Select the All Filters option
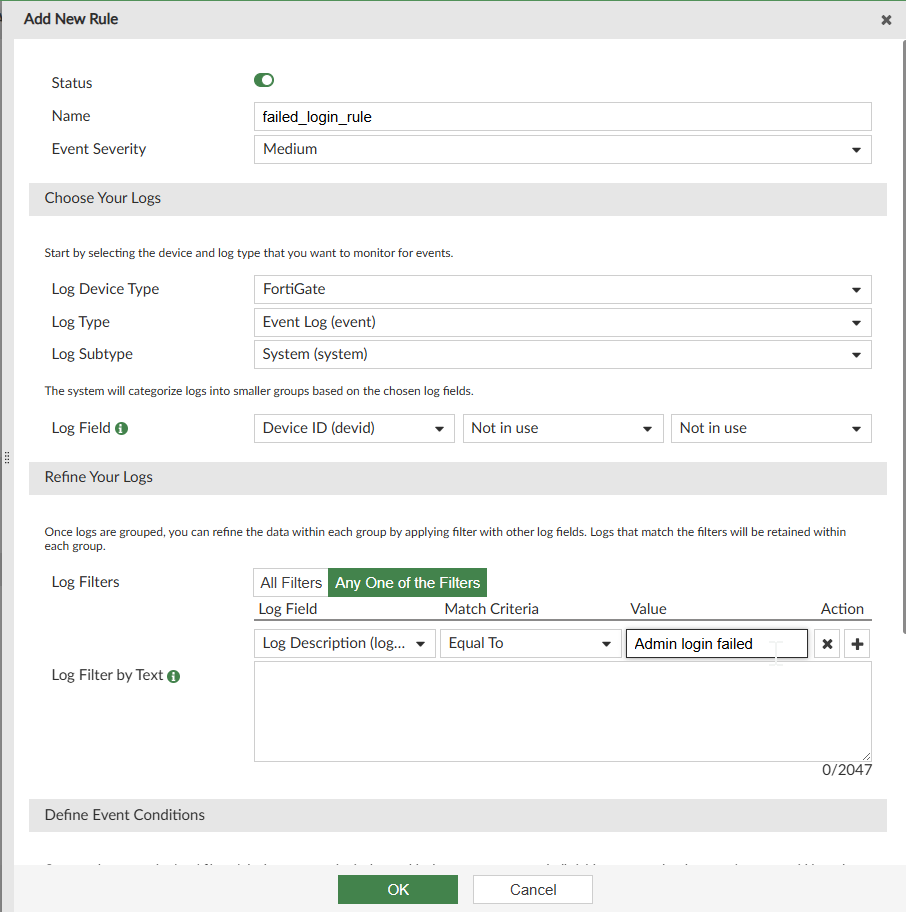This screenshot has height=912, width=906. [x=291, y=582]
